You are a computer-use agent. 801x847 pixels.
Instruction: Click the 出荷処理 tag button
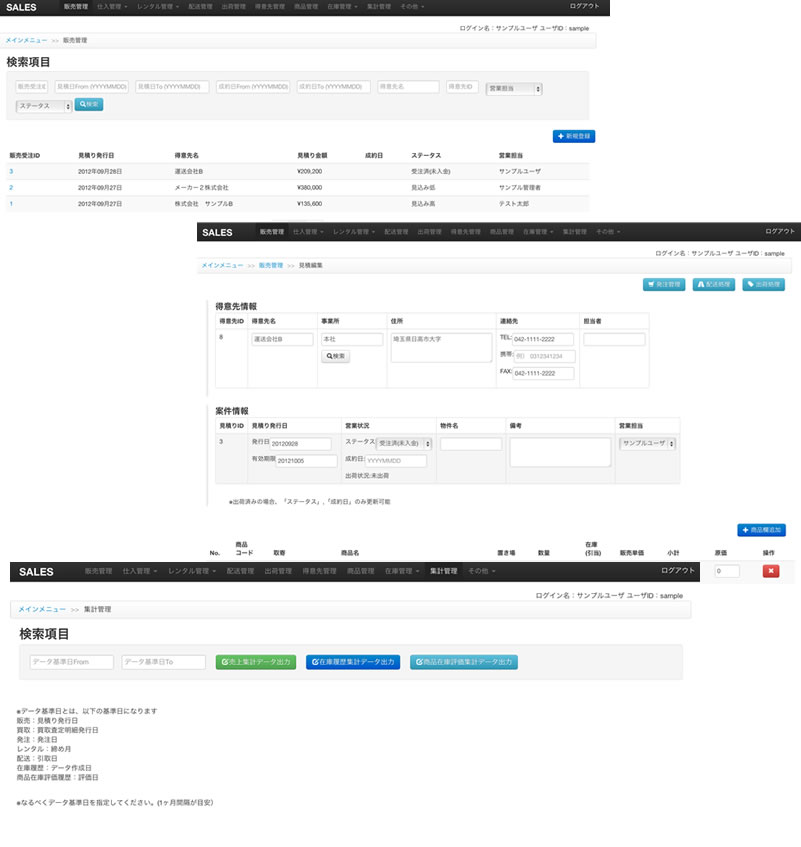pyautogui.click(x=763, y=284)
